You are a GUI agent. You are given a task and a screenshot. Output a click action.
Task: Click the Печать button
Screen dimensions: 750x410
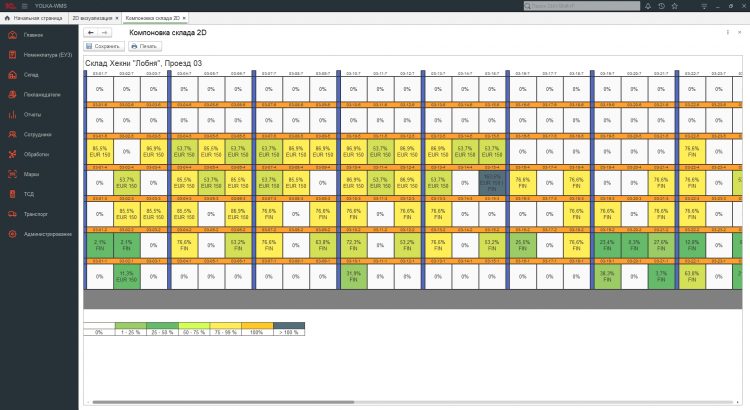click(144, 46)
